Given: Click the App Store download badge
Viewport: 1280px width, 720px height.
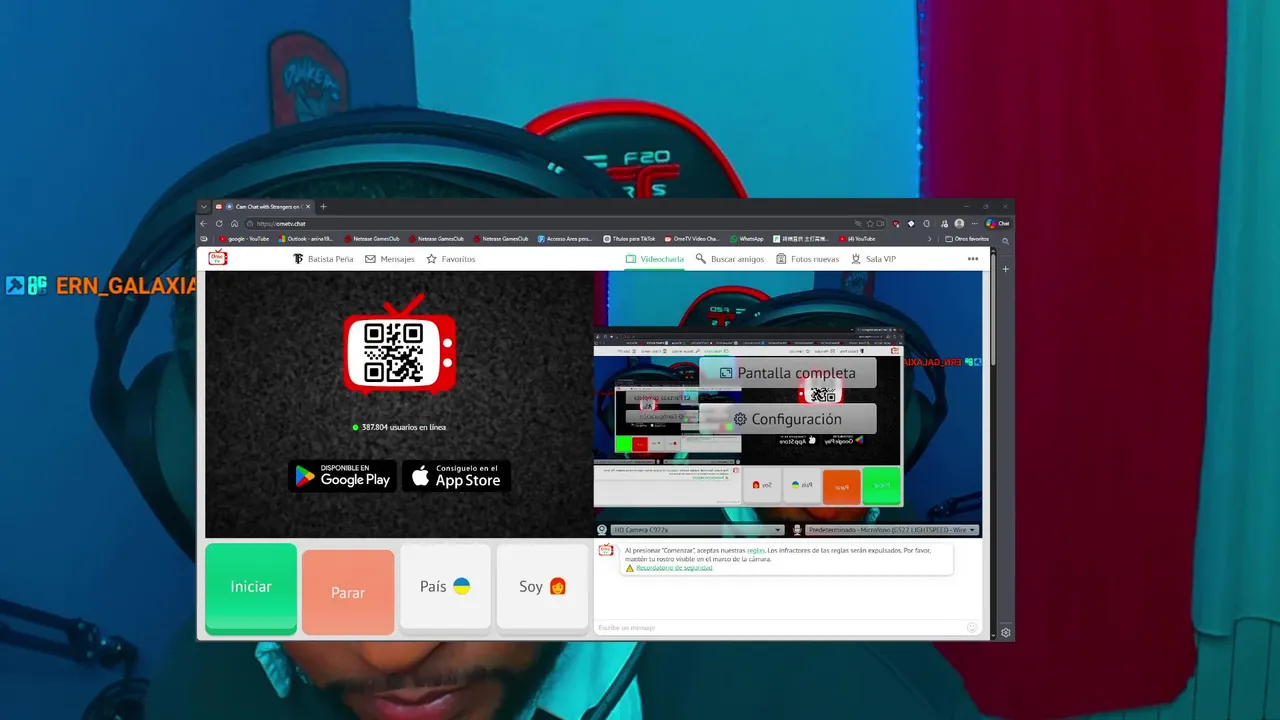Looking at the screenshot, I should [x=456, y=476].
